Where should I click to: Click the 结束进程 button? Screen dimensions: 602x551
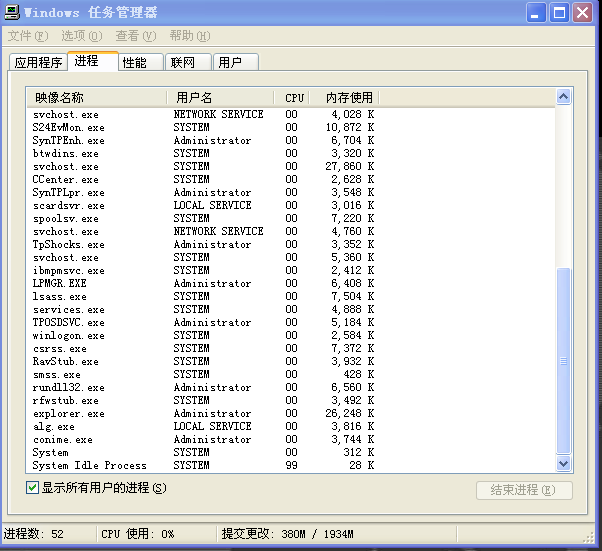pyautogui.click(x=524, y=490)
